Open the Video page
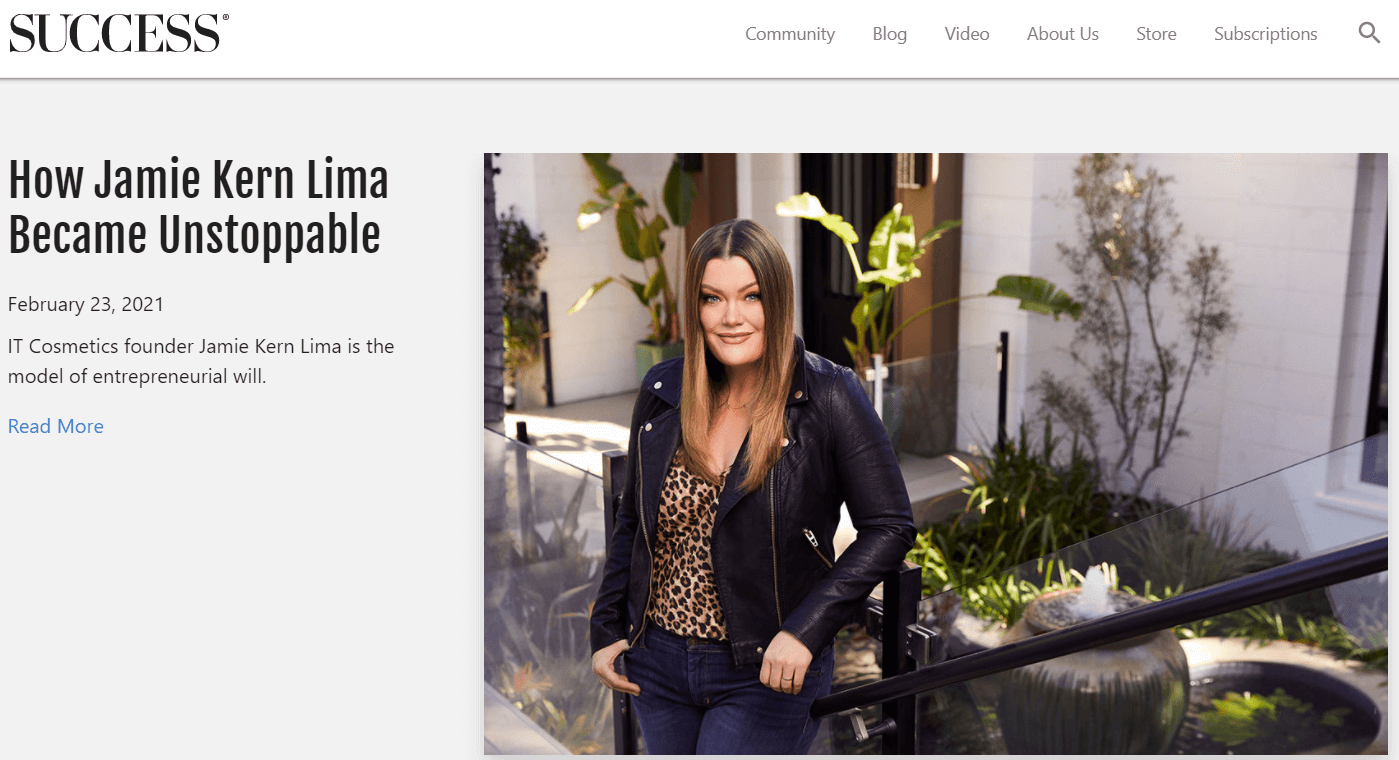 pyautogui.click(x=967, y=34)
